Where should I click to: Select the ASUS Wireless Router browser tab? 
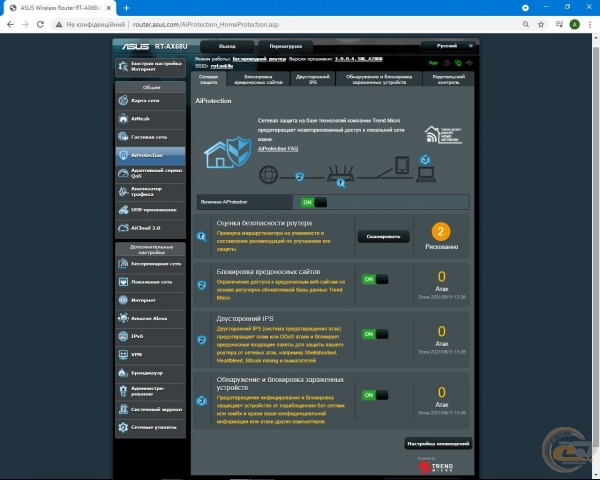pos(59,8)
